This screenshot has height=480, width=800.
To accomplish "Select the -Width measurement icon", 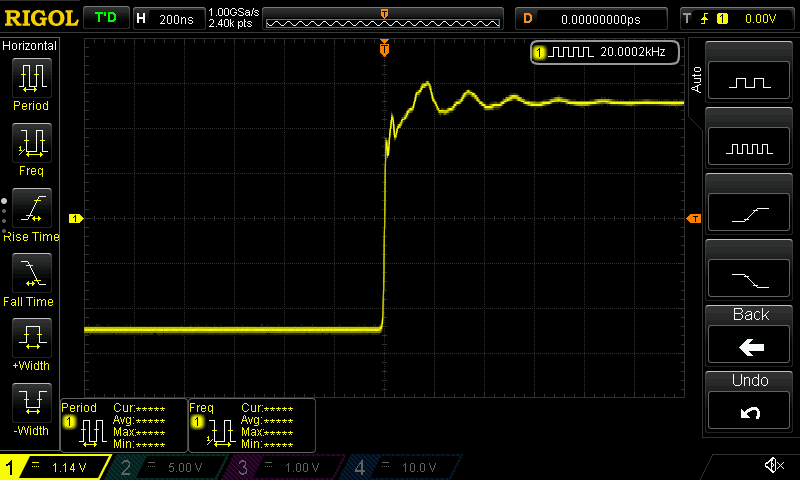I will 32,403.
